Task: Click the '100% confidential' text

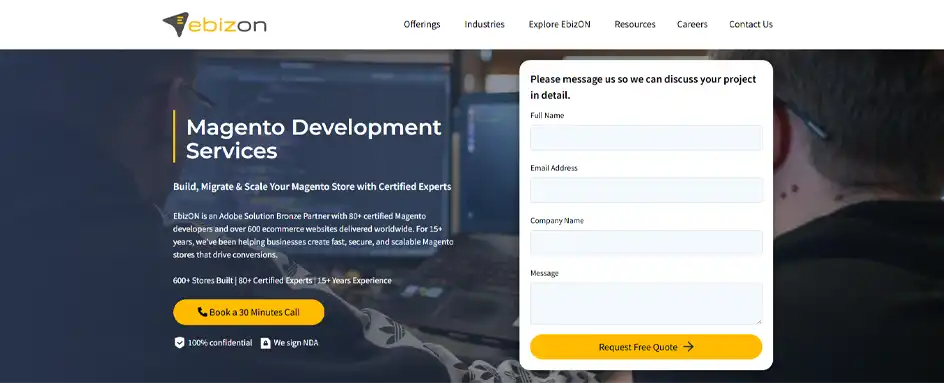Action: coord(220,343)
